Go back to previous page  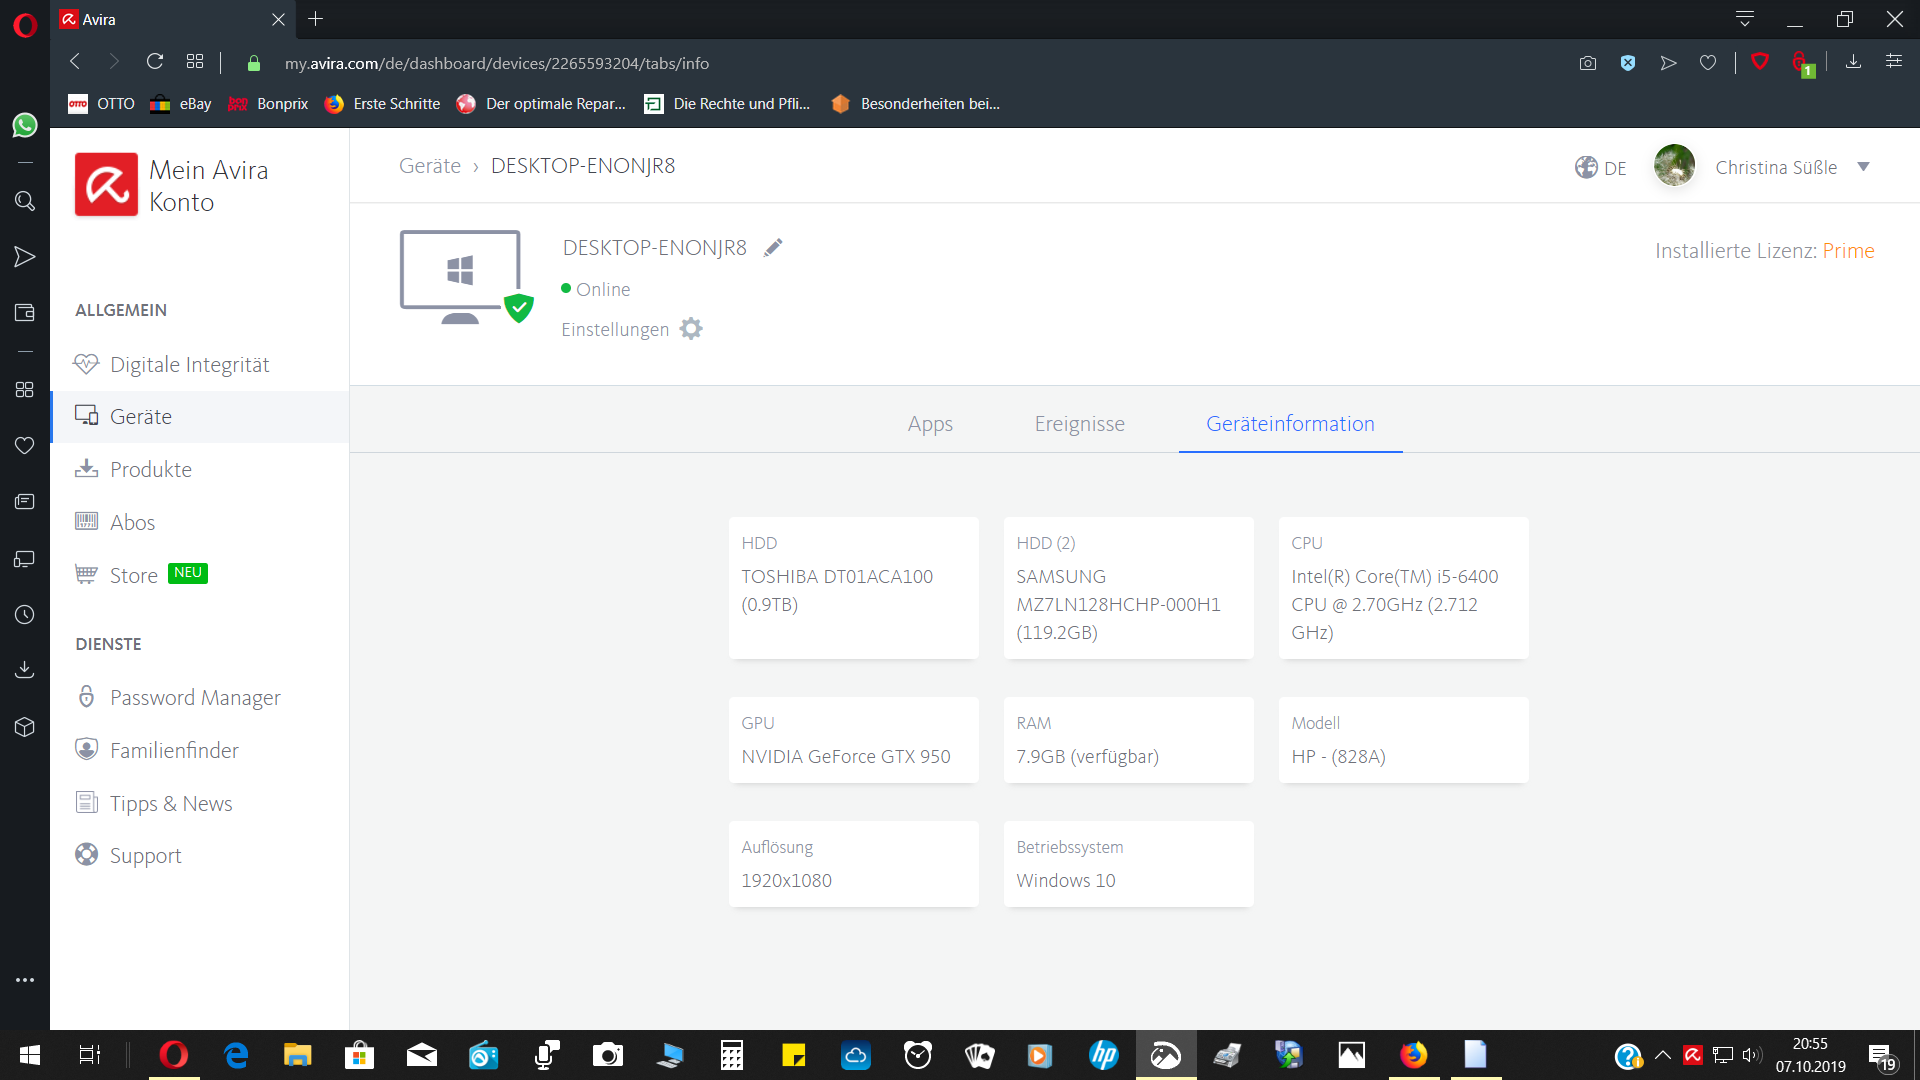pos(75,62)
